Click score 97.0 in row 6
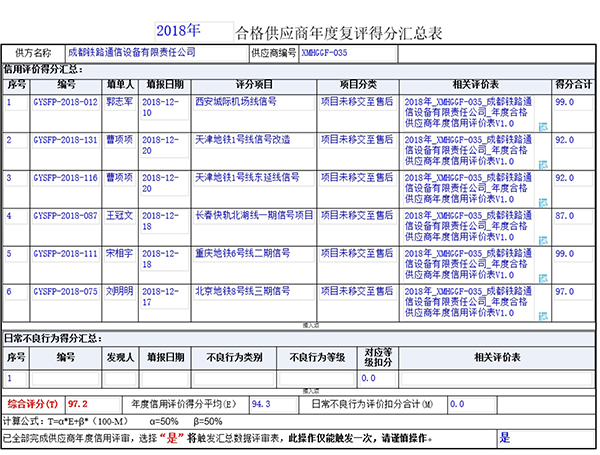This screenshot has height=455, width=600. 565,292
